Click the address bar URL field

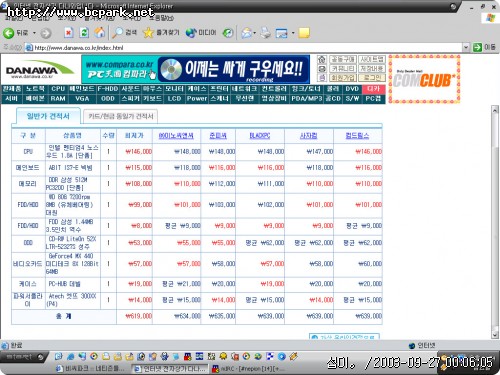click(x=247, y=47)
